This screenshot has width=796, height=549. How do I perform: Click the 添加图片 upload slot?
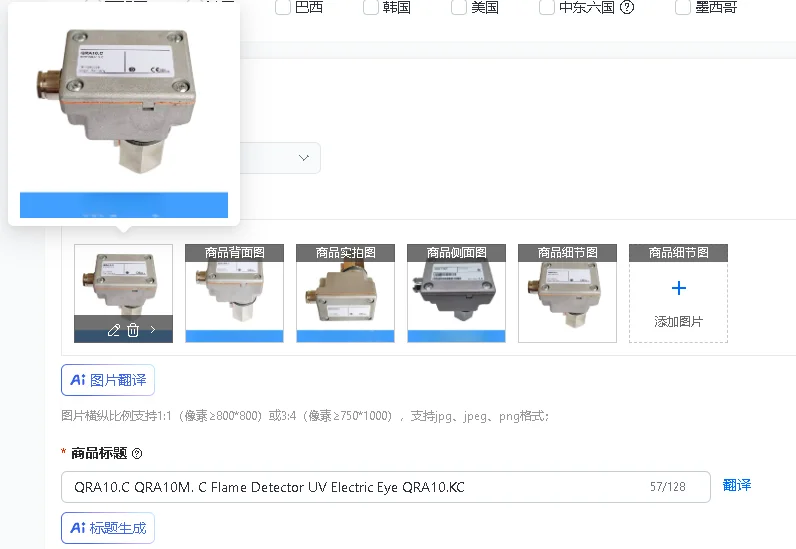point(679,294)
